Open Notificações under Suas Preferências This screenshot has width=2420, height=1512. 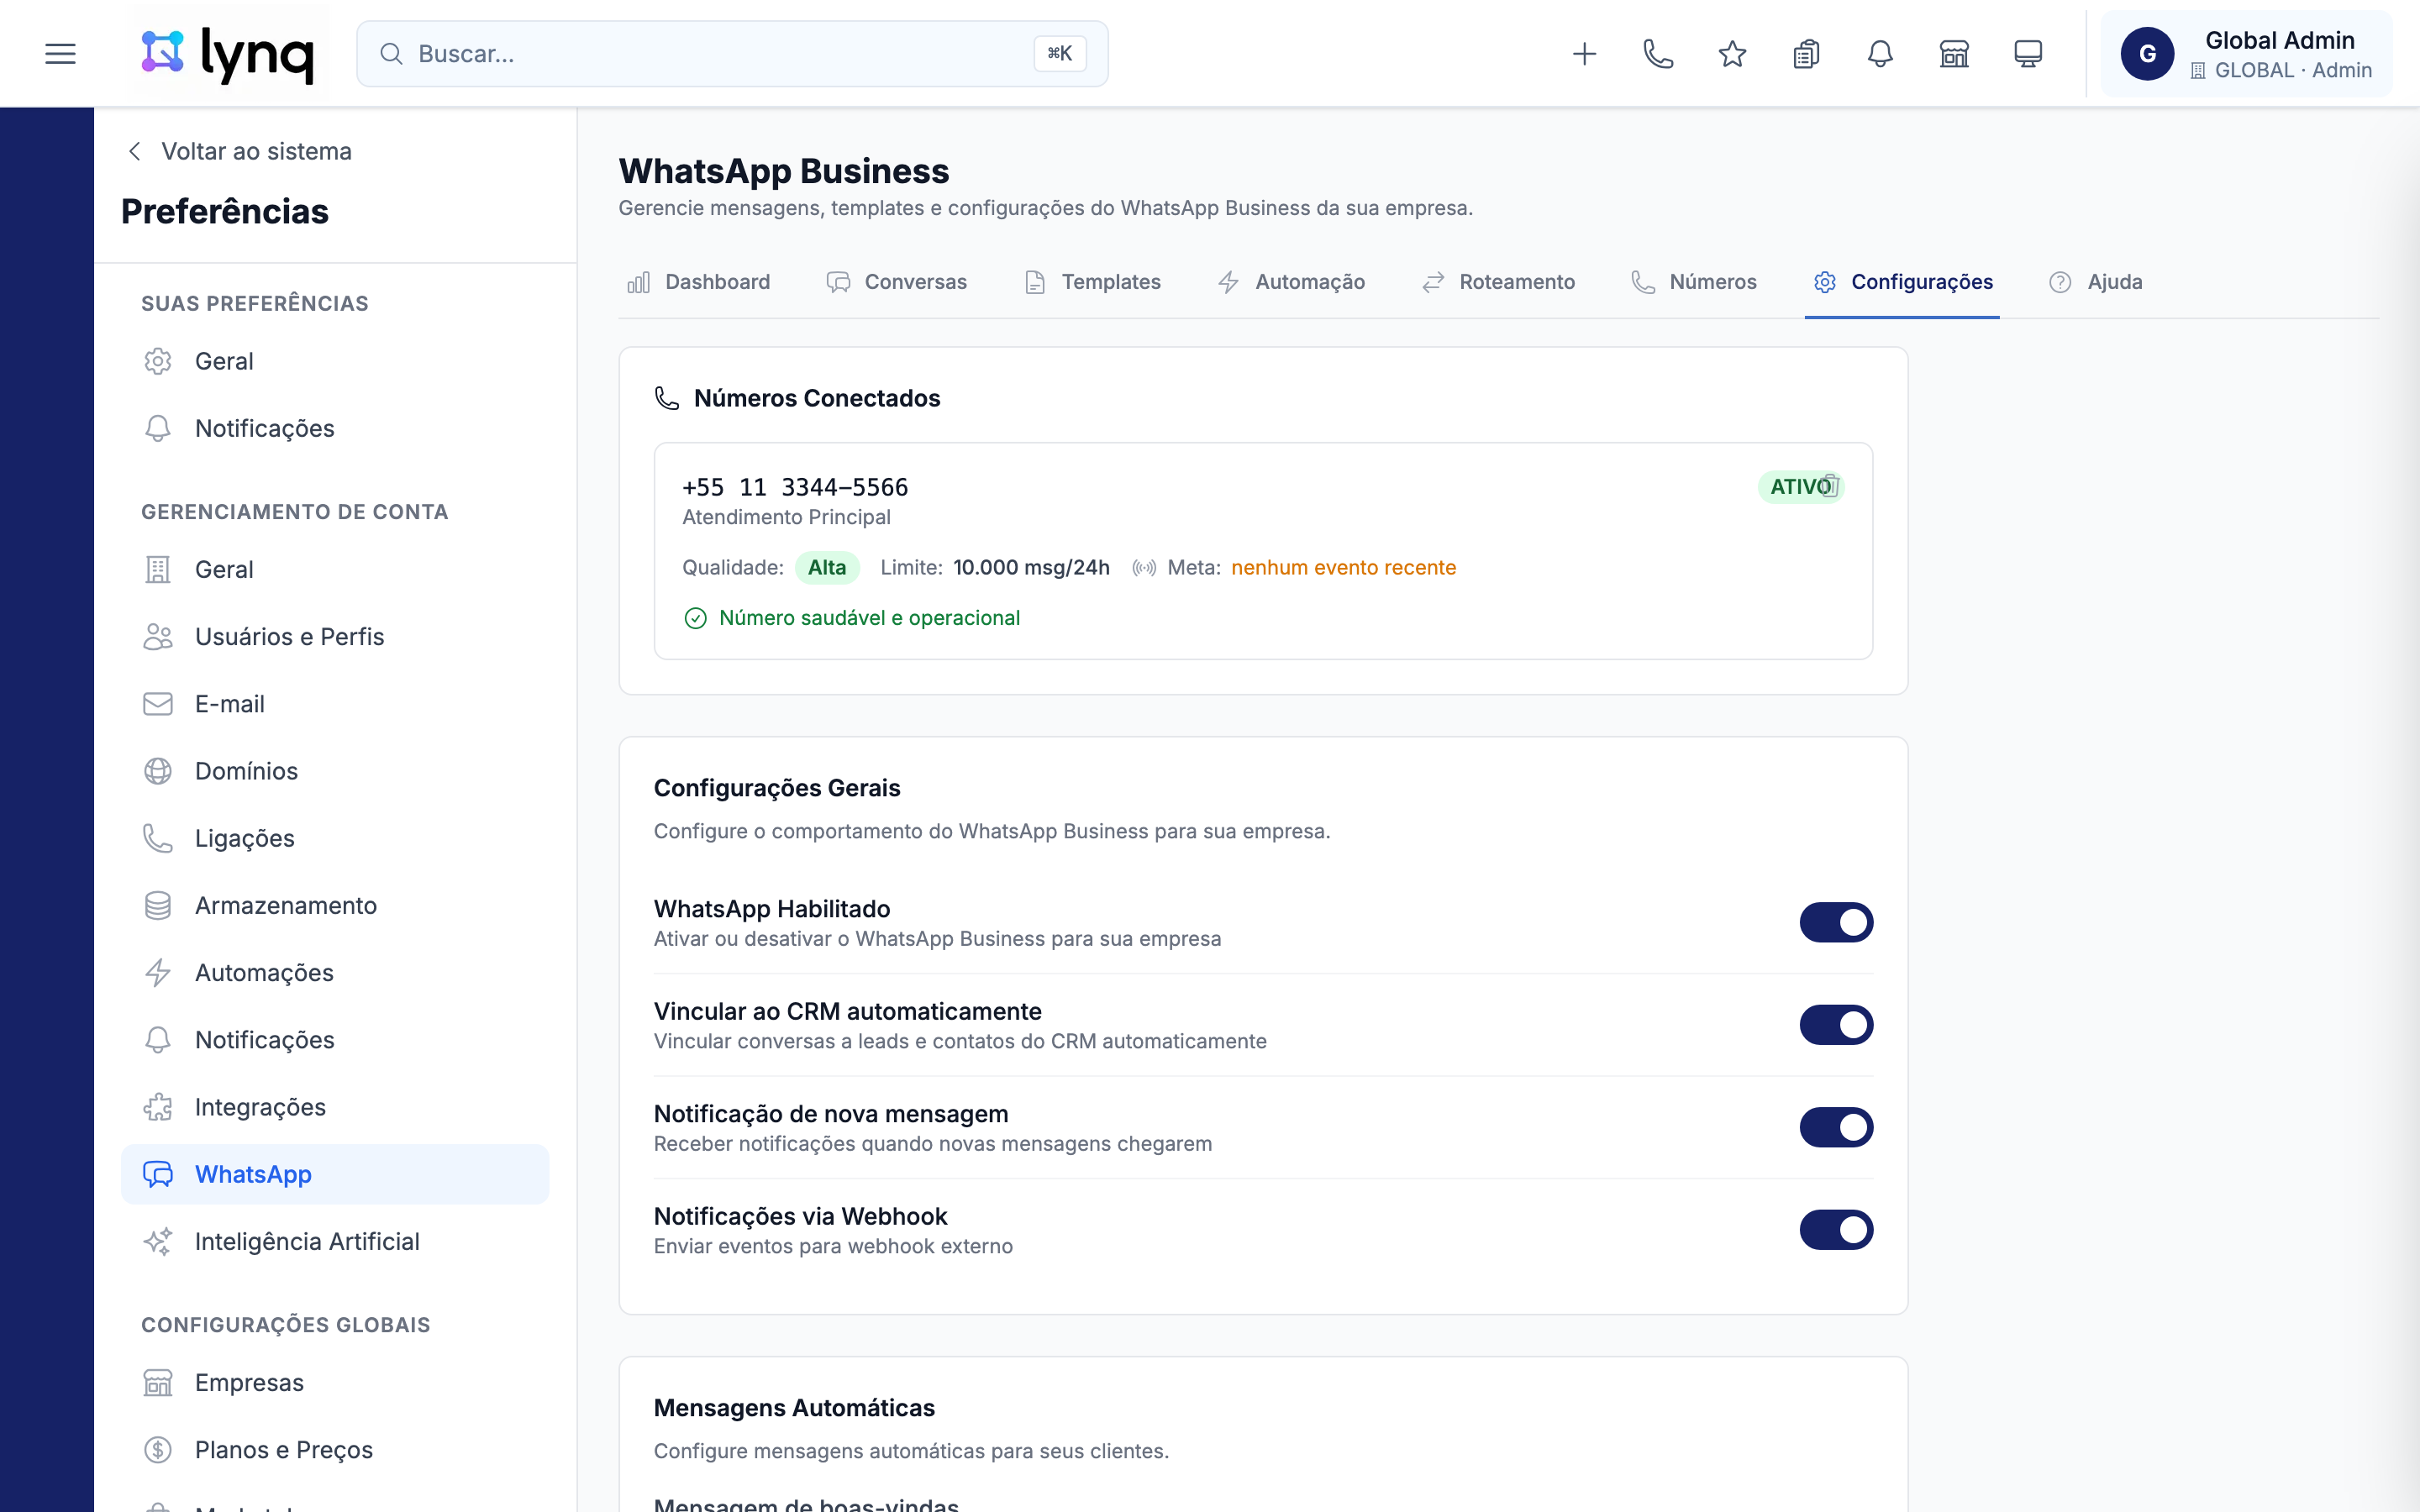coord(335,428)
